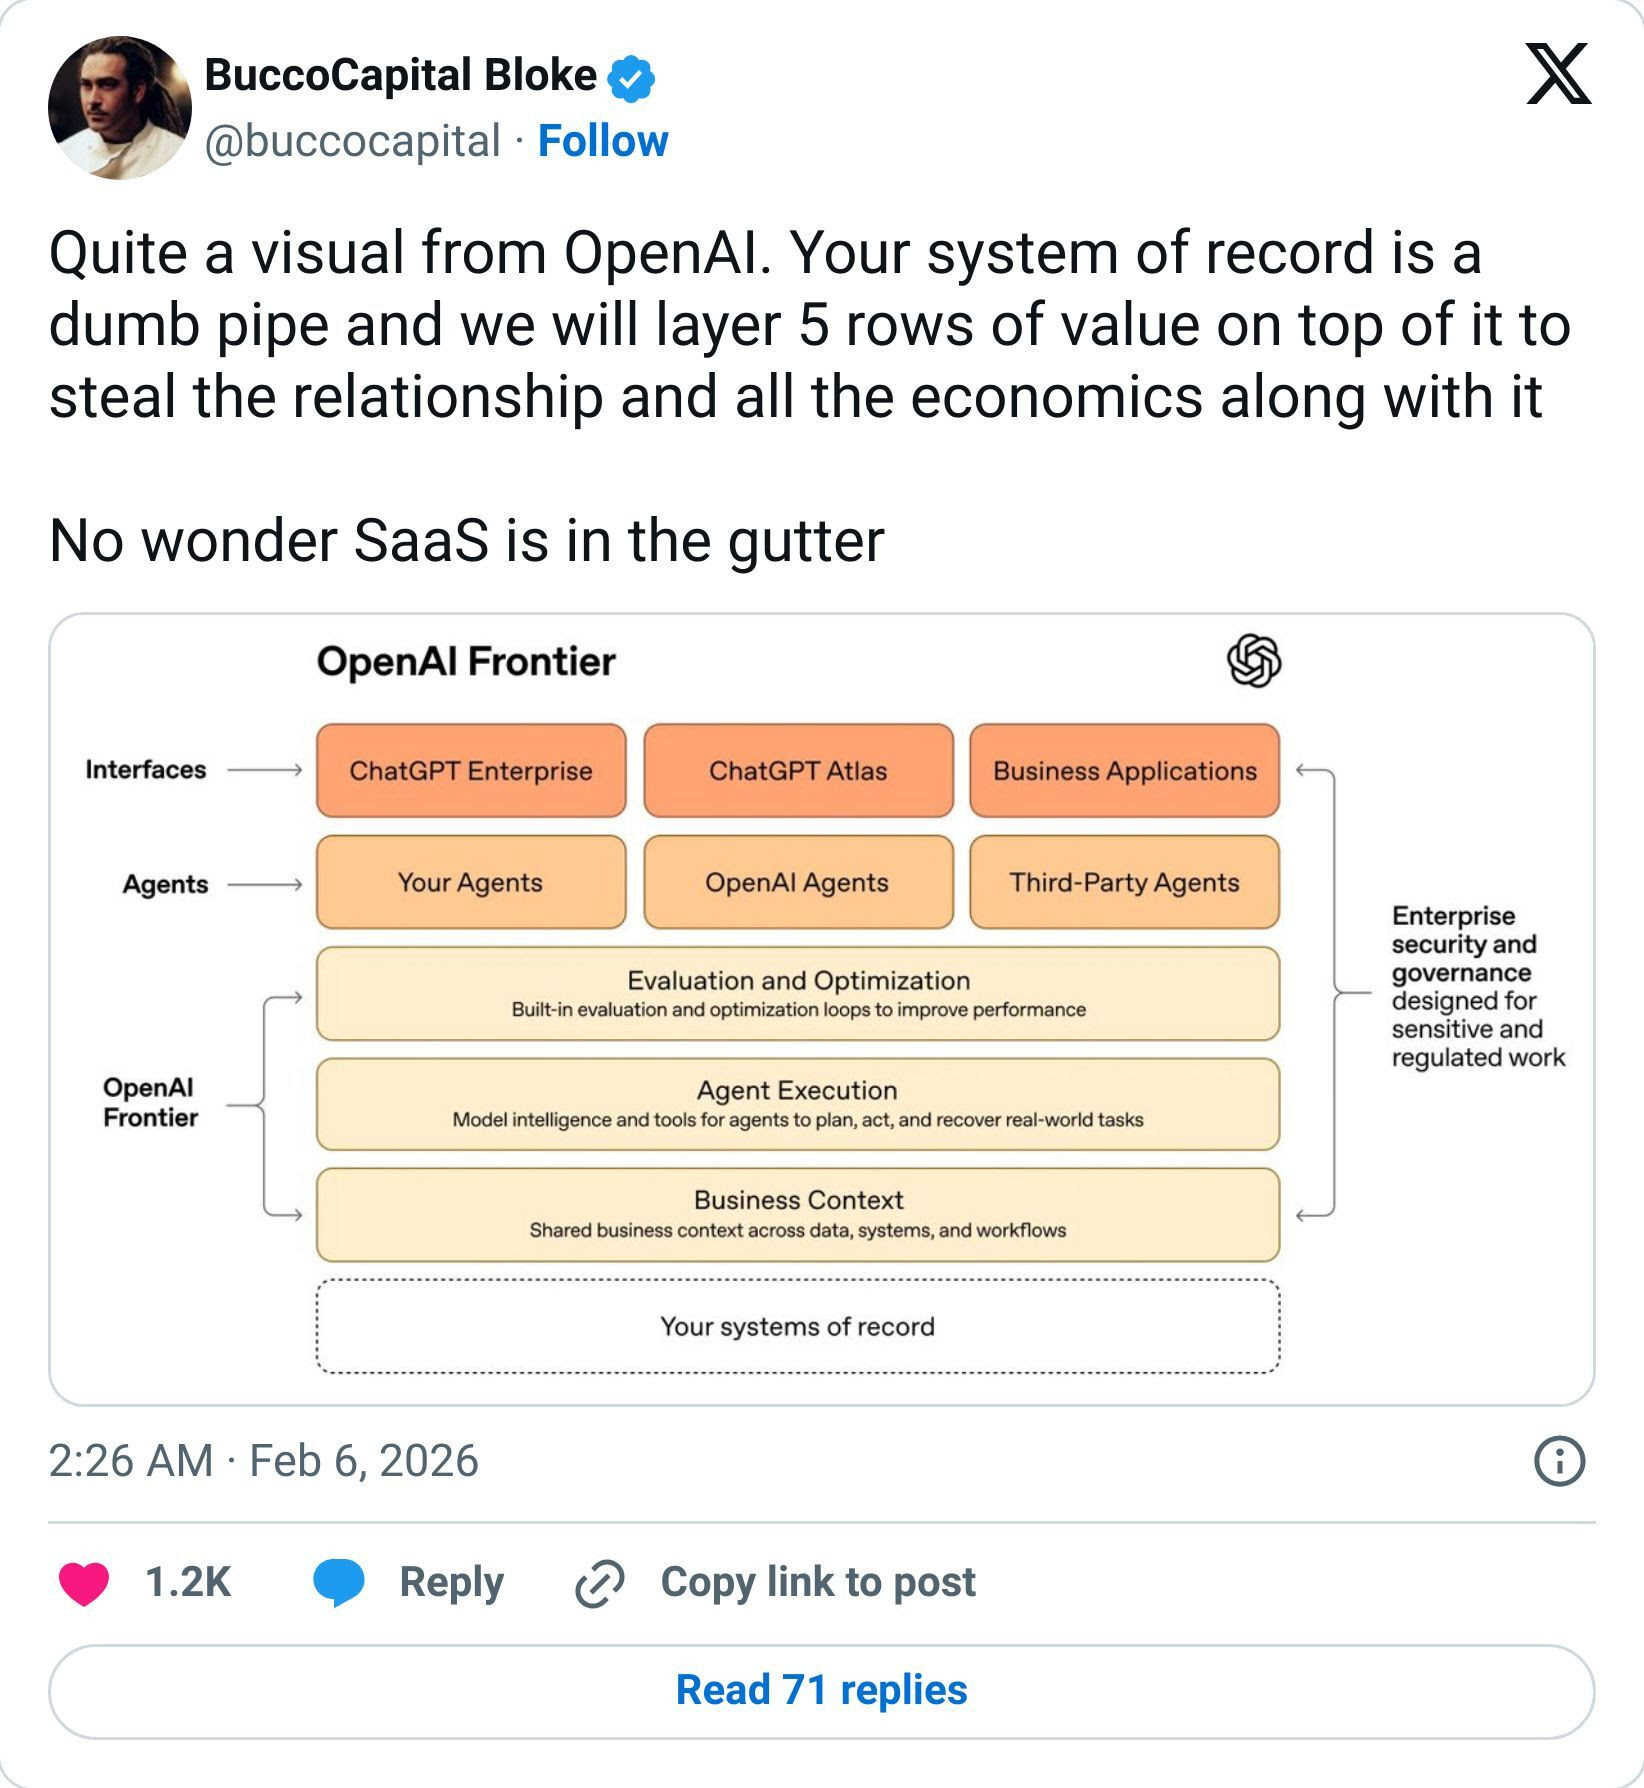The height and width of the screenshot is (1788, 1644).
Task: Click the ChatGPT Enterprise box in diagram
Action: coord(471,771)
